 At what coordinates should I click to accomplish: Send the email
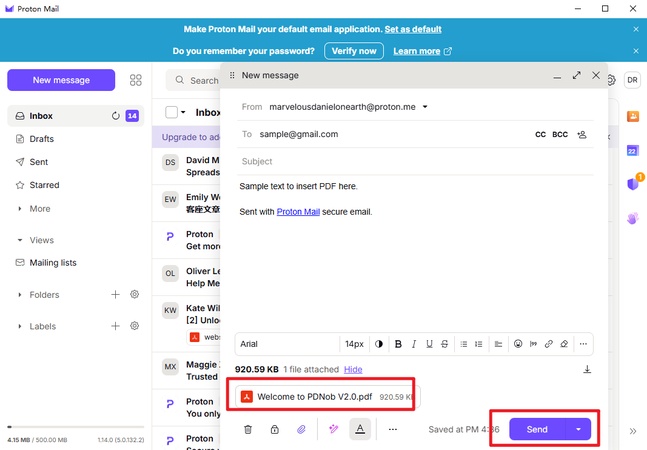(x=537, y=429)
